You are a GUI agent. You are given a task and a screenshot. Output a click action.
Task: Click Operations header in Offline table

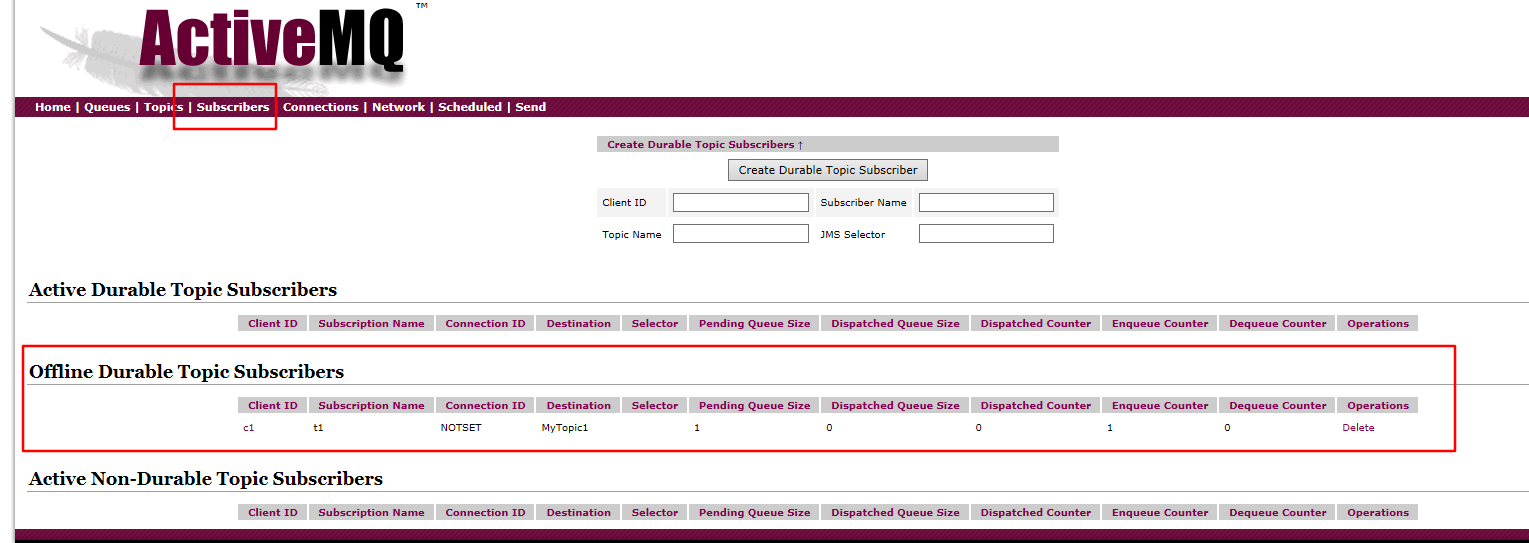[x=1378, y=406]
